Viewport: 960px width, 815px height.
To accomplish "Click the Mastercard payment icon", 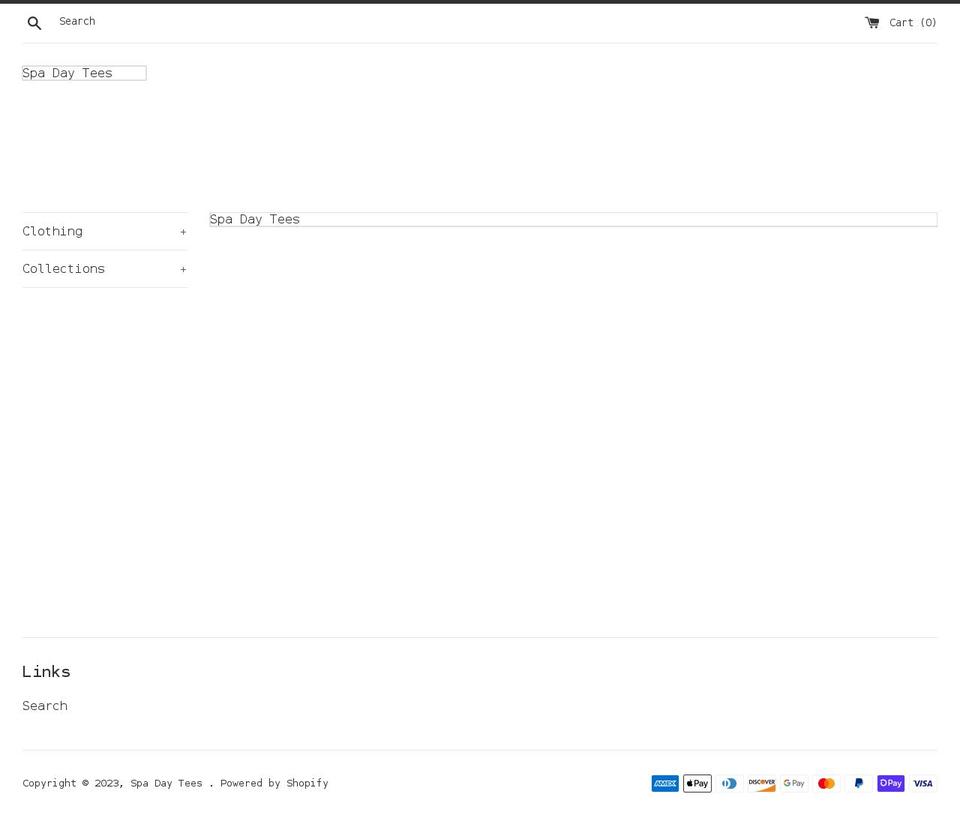I will (x=826, y=783).
